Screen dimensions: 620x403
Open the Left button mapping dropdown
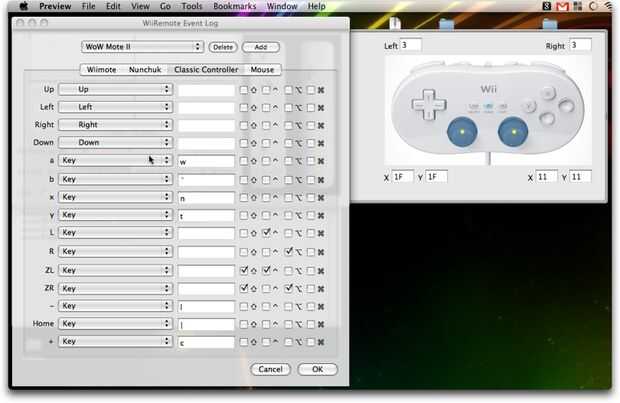point(115,107)
